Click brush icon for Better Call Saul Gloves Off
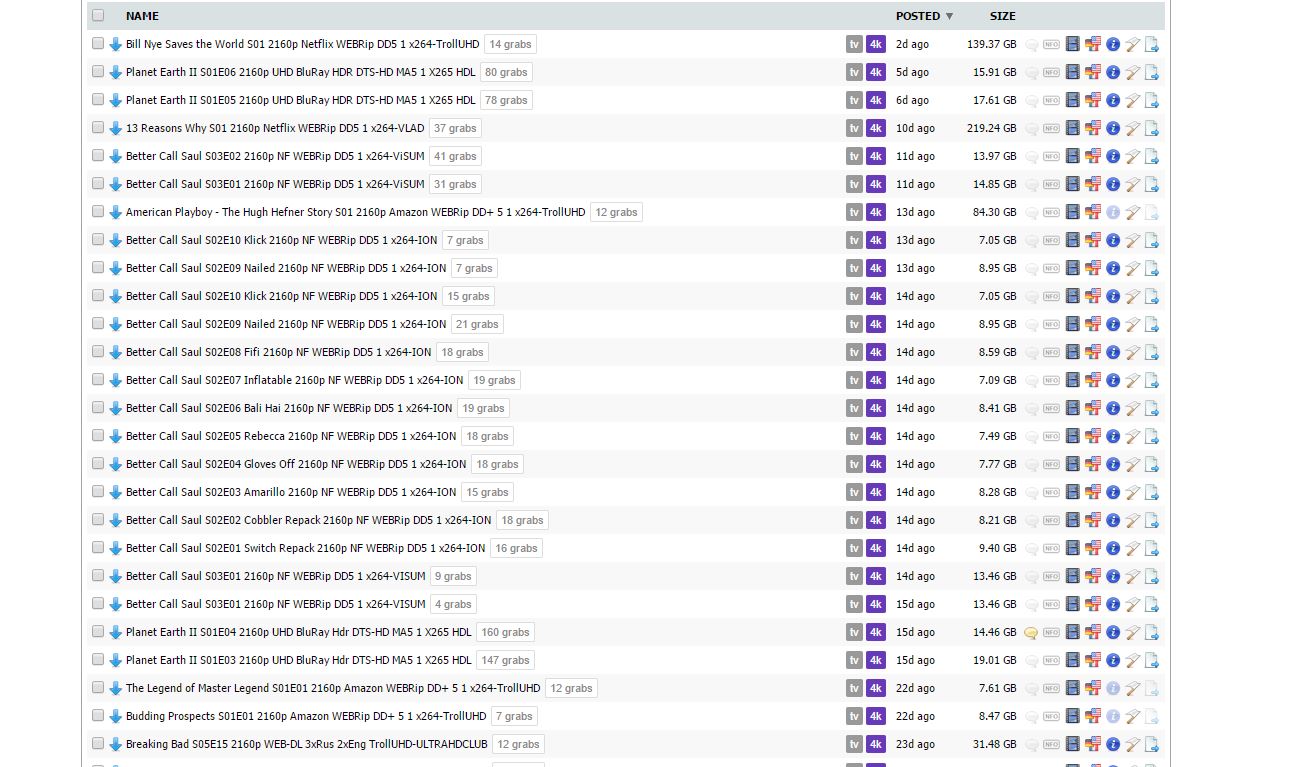The height and width of the screenshot is (767, 1313). click(1133, 464)
